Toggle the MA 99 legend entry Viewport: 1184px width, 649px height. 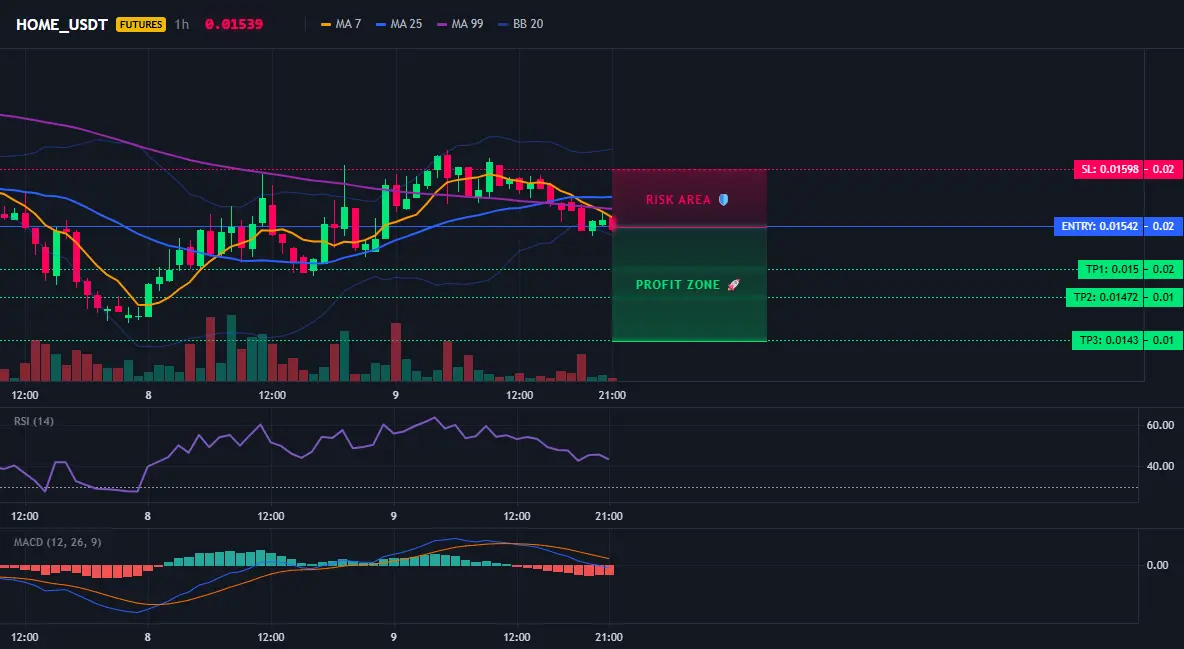click(460, 24)
